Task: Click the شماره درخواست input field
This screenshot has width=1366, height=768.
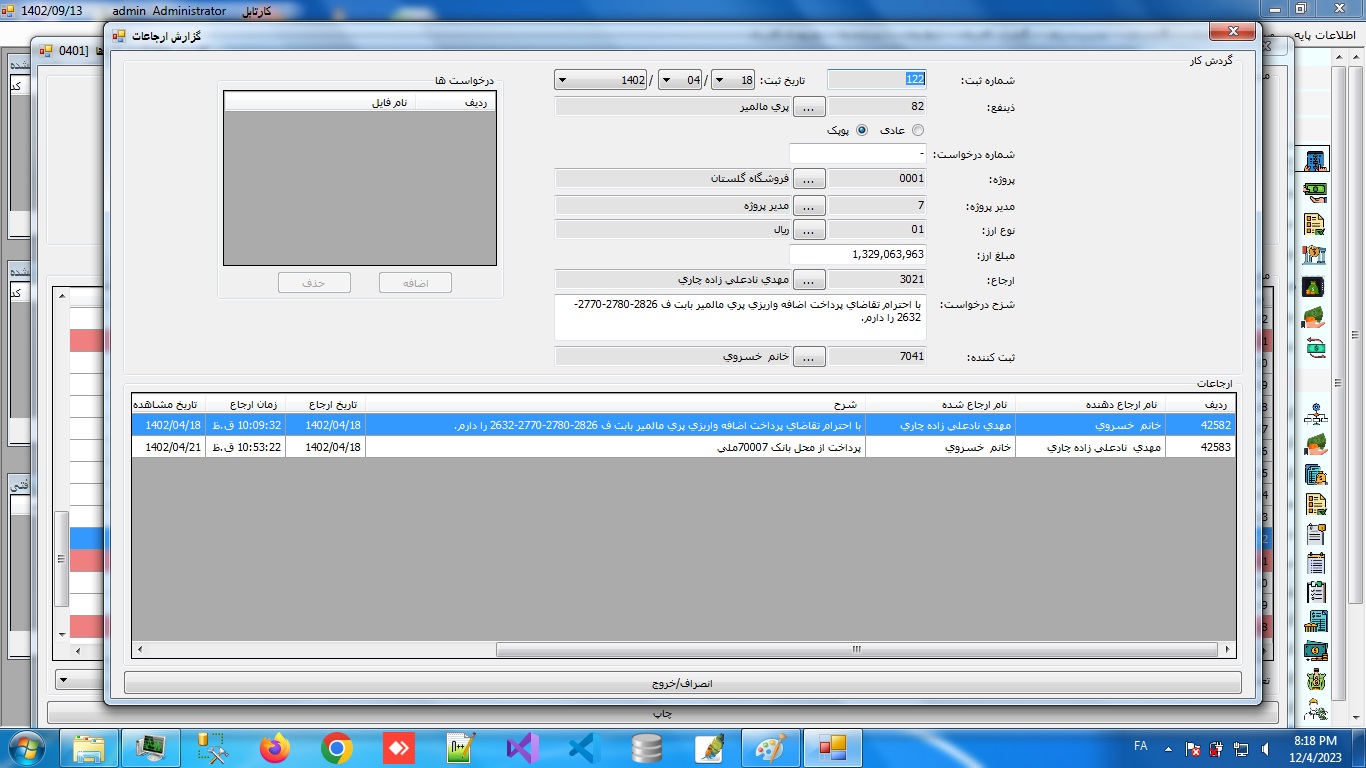Action: point(857,155)
